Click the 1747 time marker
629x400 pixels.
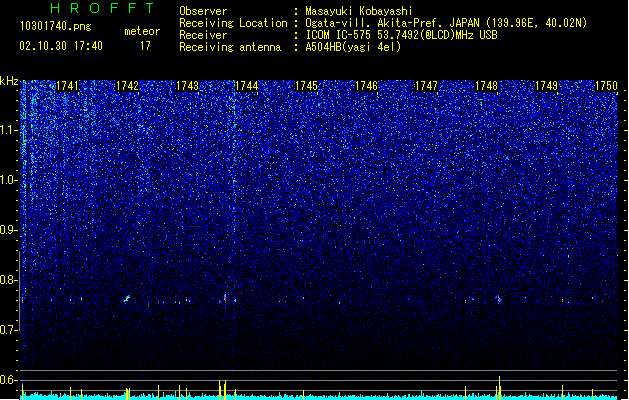tap(426, 86)
